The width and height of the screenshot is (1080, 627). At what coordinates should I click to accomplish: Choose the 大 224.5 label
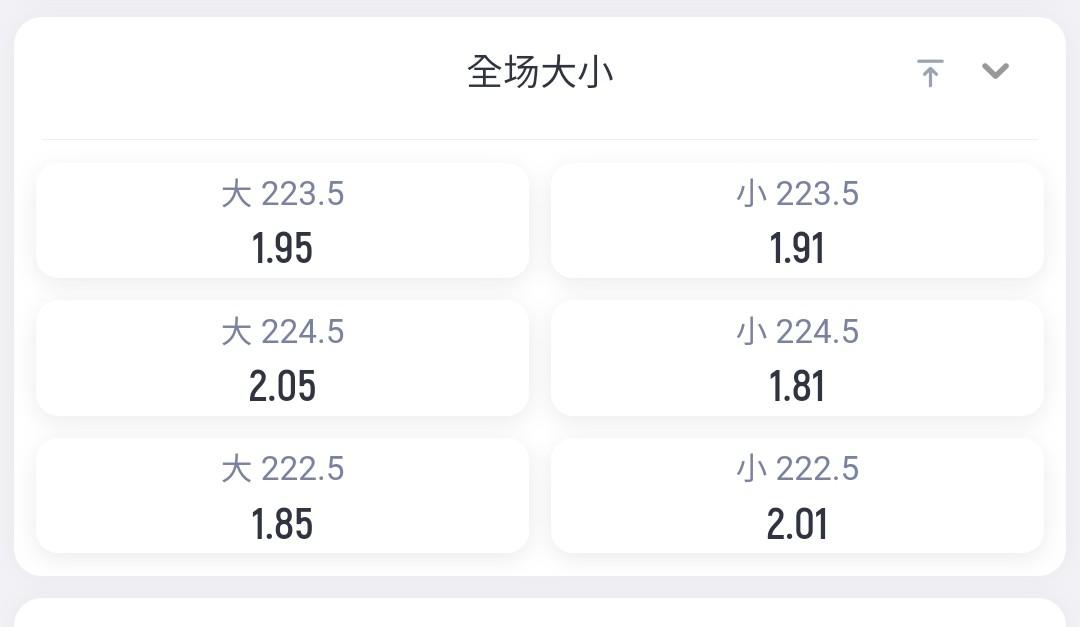(x=282, y=331)
